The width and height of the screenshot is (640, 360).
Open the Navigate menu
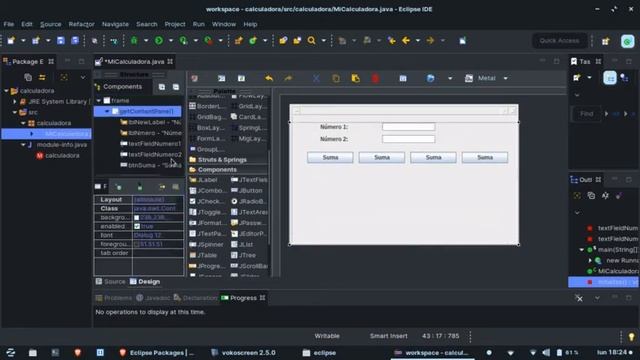(x=115, y=24)
